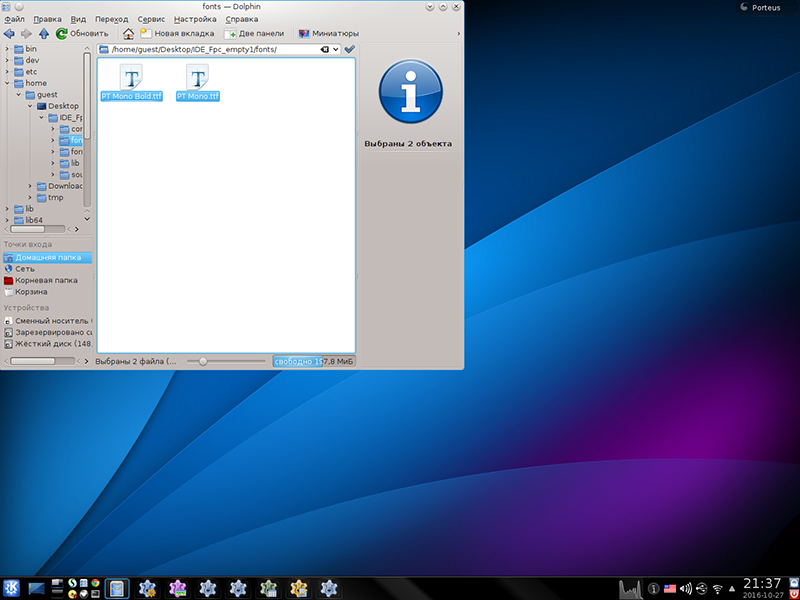This screenshot has width=800, height=600.
Task: Open the Правка menu
Action: coord(47,19)
